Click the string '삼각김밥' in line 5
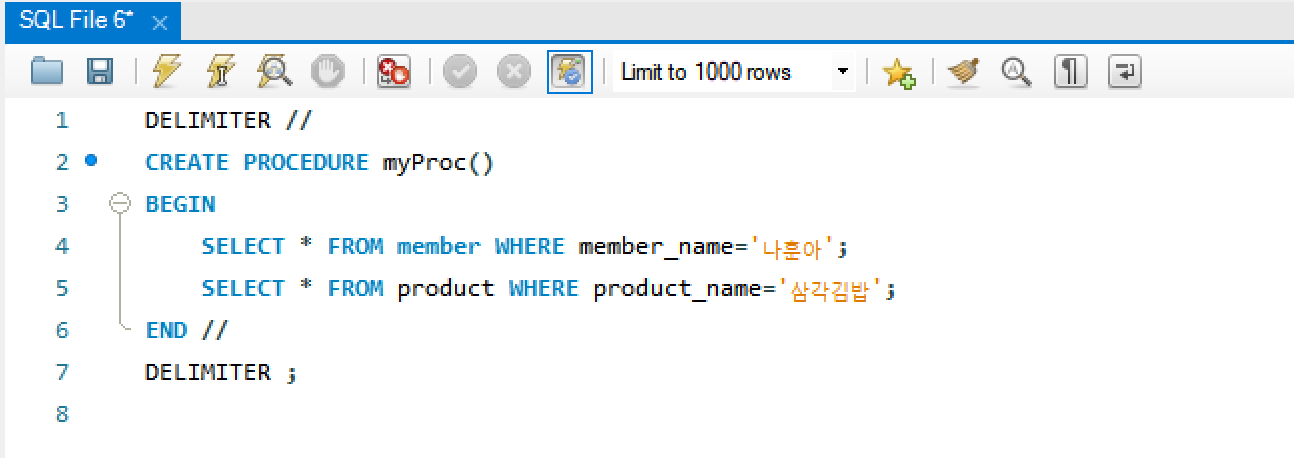This screenshot has width=1294, height=458. click(830, 289)
